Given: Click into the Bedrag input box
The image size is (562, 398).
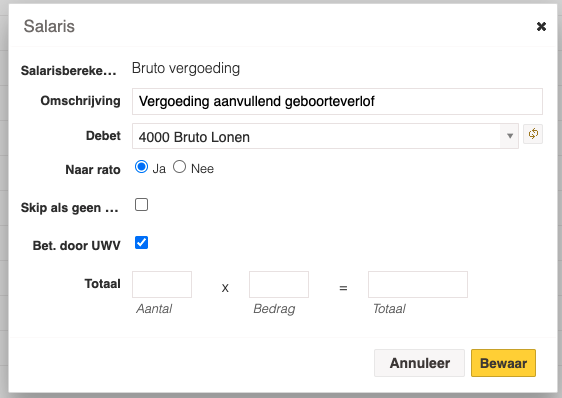Looking at the screenshot, I should point(279,285).
